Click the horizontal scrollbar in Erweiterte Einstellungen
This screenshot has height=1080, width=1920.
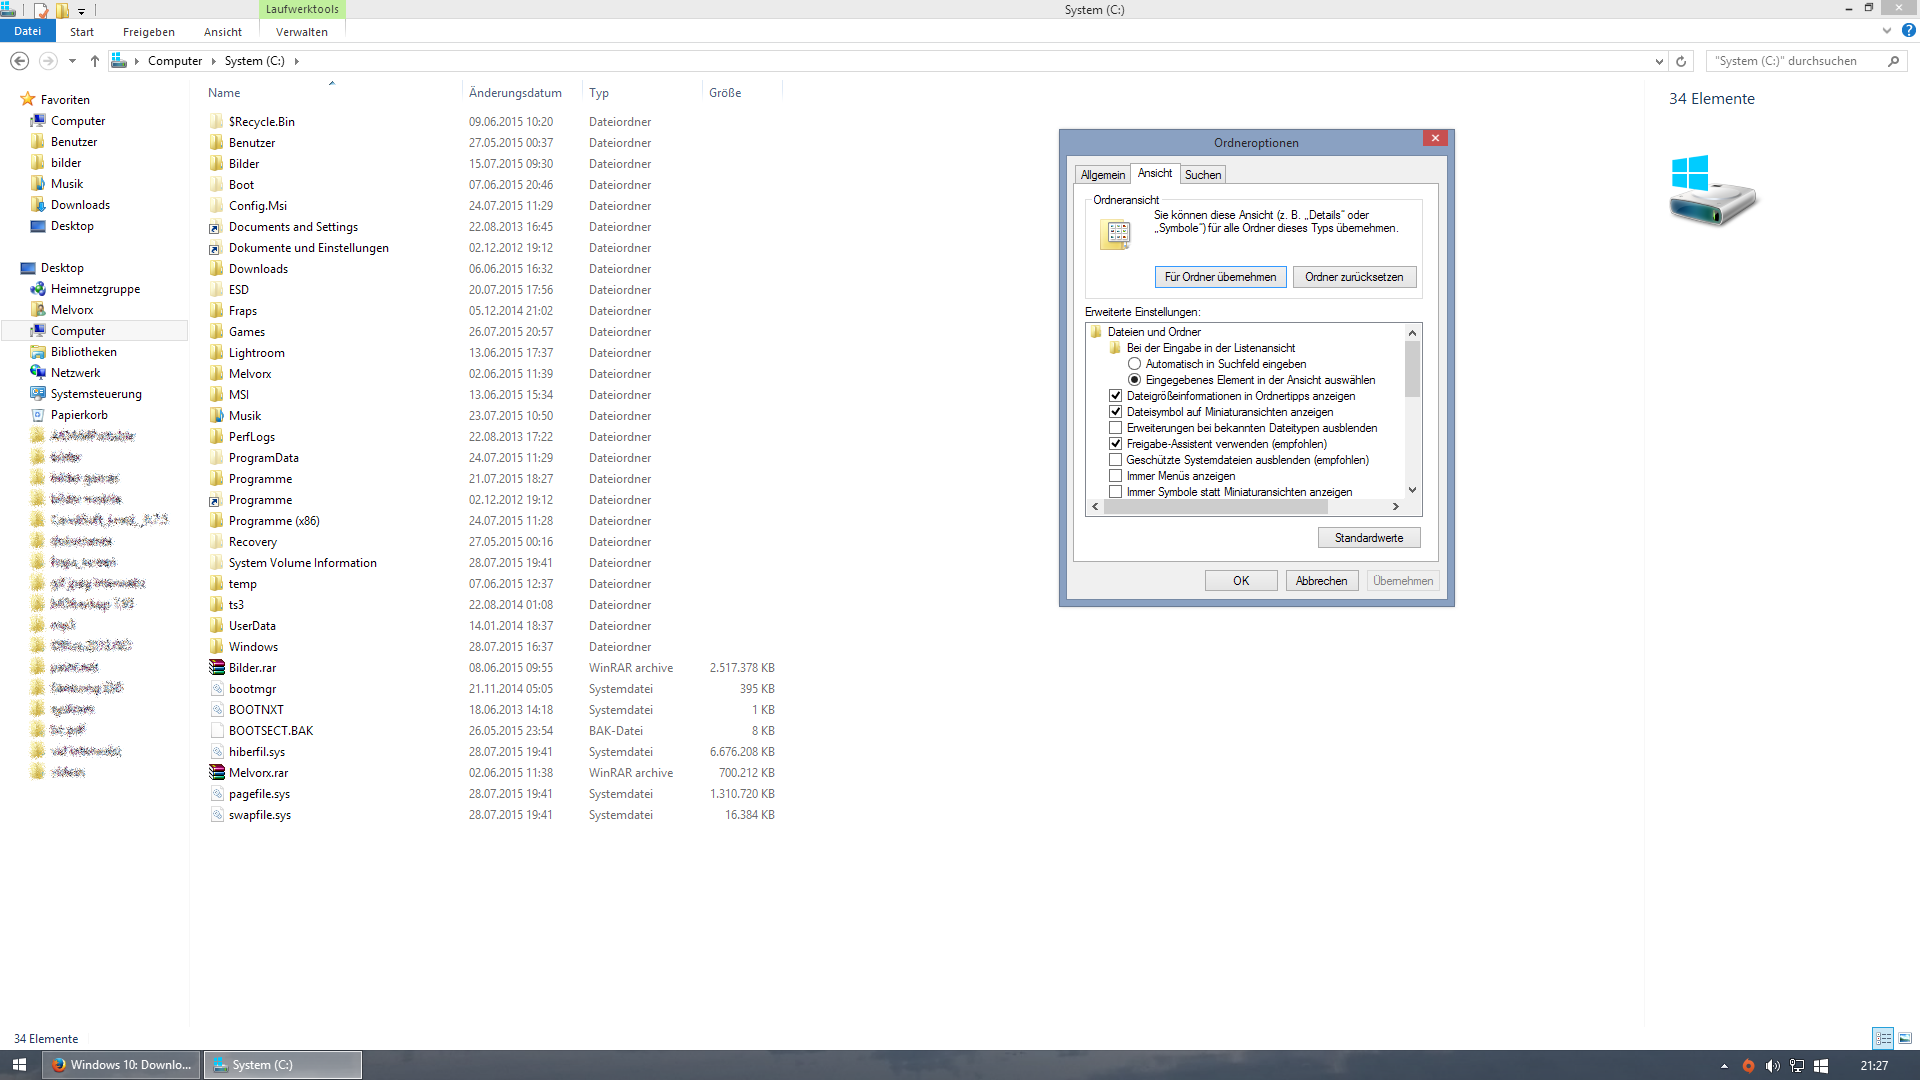tap(1214, 507)
